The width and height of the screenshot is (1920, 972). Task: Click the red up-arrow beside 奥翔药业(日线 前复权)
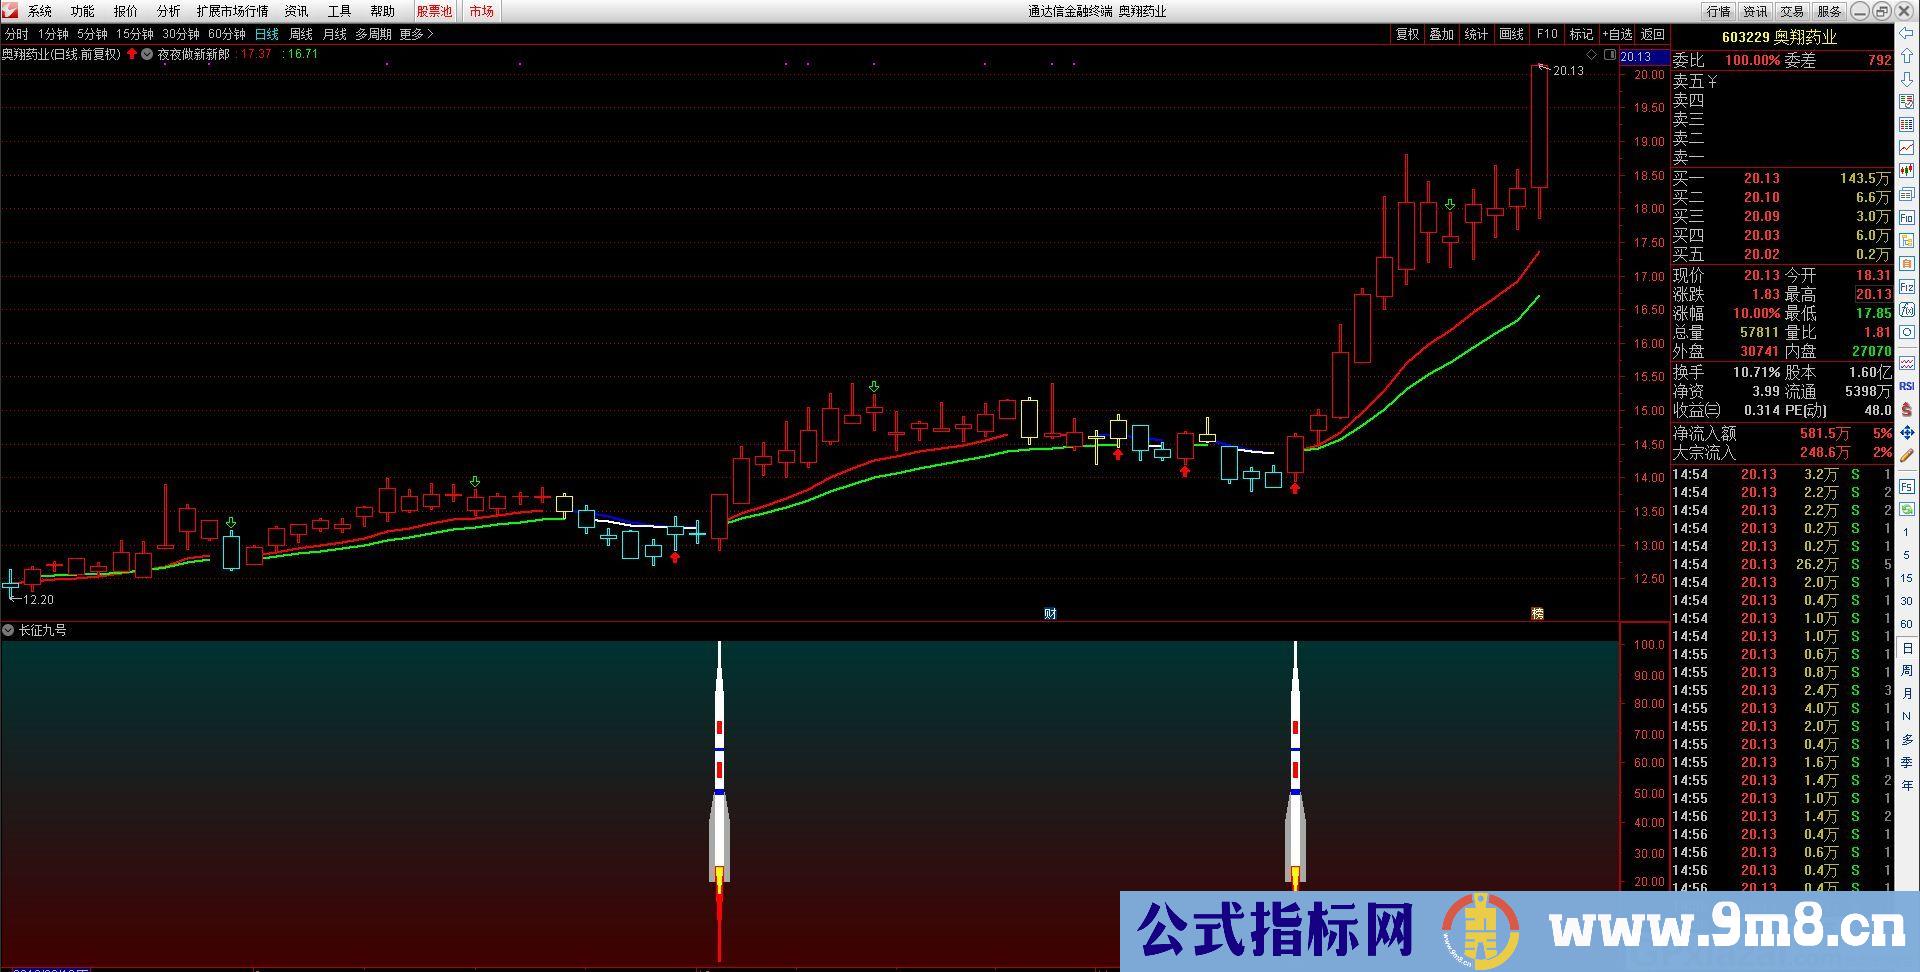pos(132,54)
